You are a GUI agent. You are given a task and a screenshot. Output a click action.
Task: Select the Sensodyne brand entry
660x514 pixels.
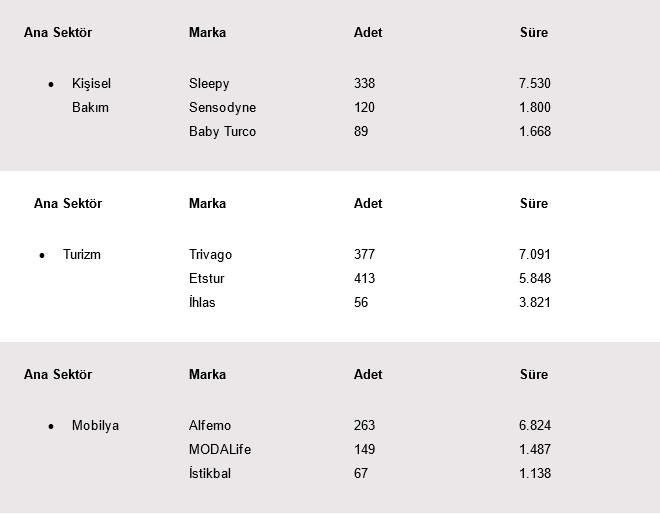pos(222,108)
